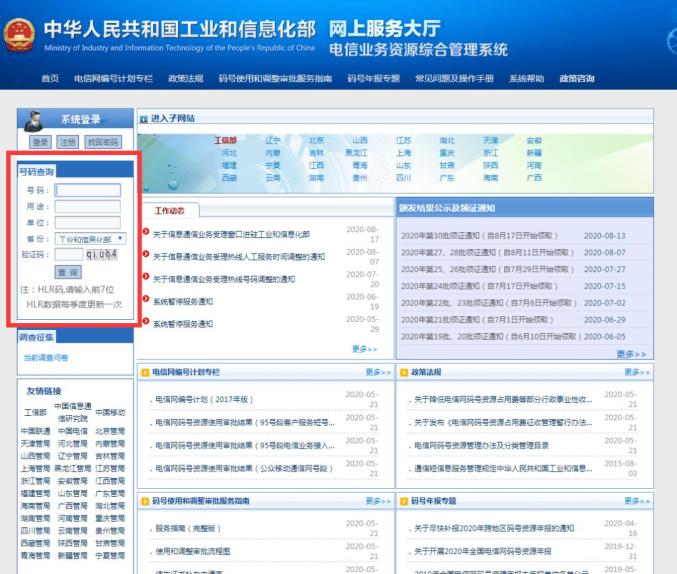The height and width of the screenshot is (574, 677).
Task: Click the yellow icon beside 码号年报专题 section
Action: click(x=404, y=501)
